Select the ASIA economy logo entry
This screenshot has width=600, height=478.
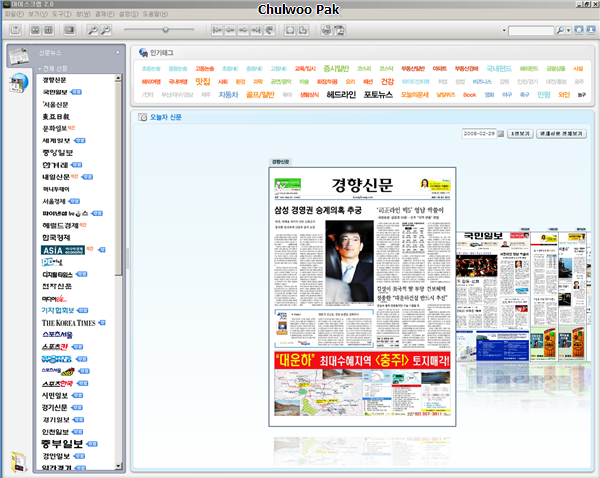click(63, 250)
